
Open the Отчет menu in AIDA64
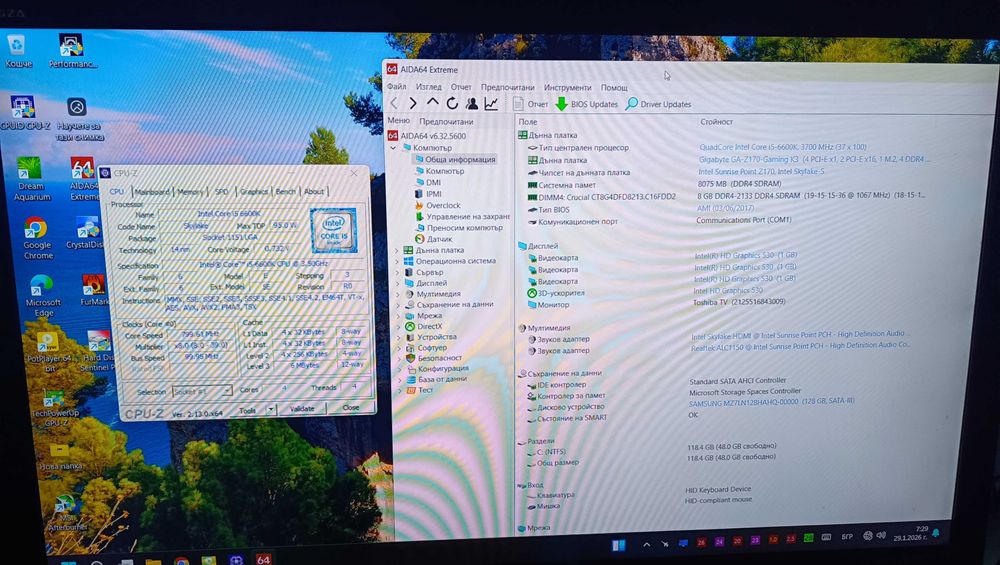(460, 87)
